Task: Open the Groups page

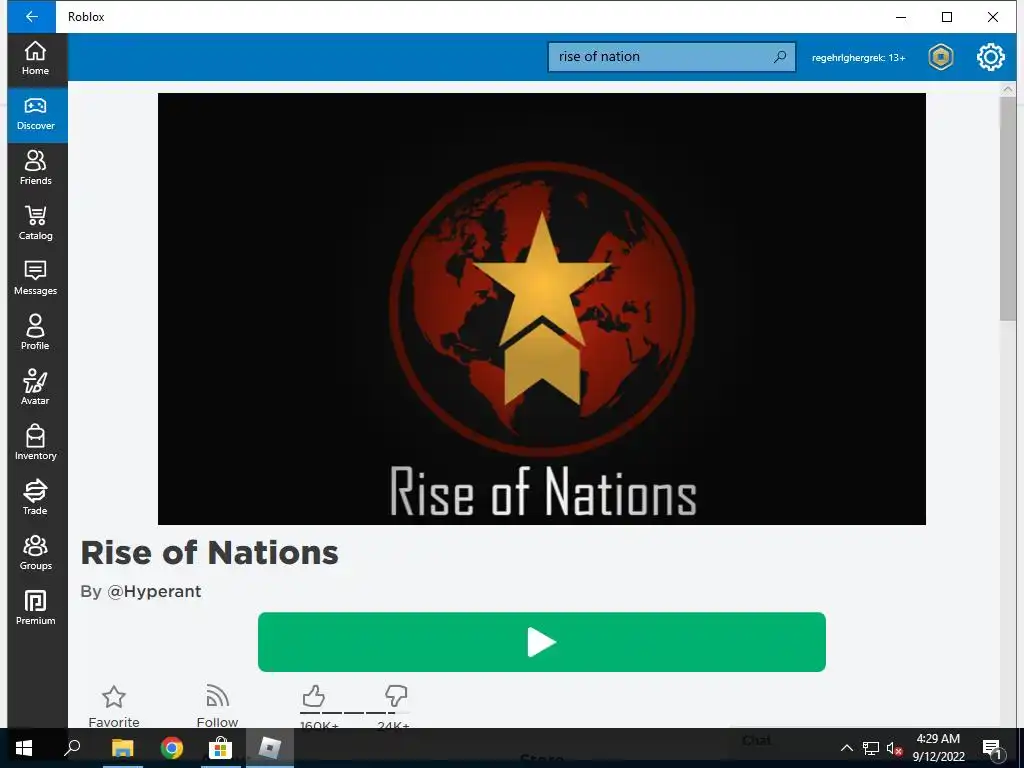Action: coord(36,553)
